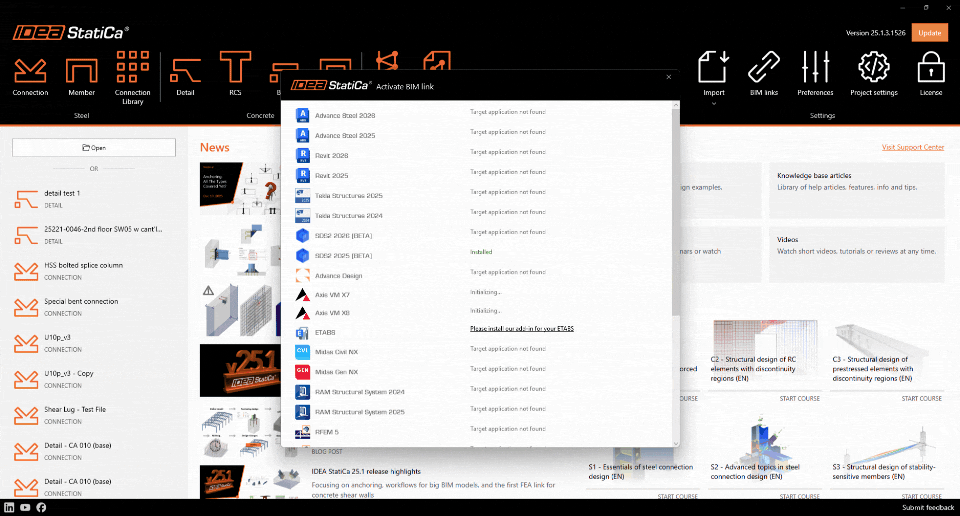This screenshot has height=516, width=960.
Task: Click the IDEA StatiCa logo
Action: pyautogui.click(x=71, y=32)
